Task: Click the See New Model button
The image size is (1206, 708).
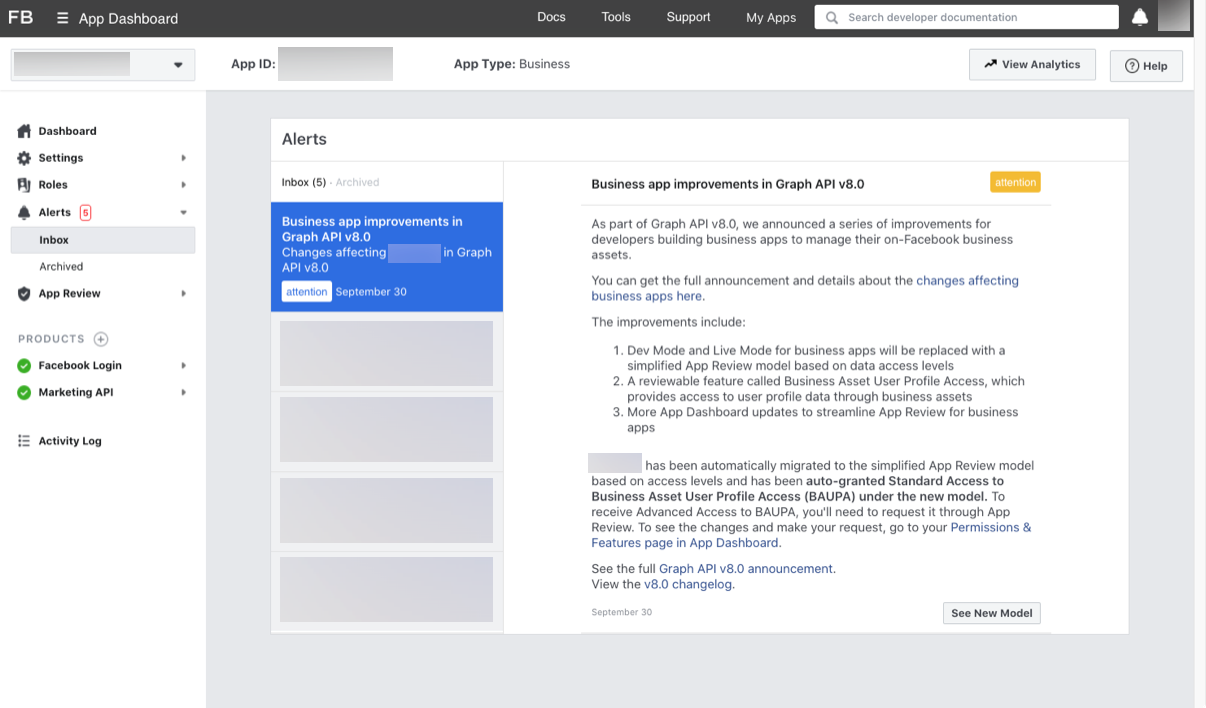Action: tap(992, 613)
